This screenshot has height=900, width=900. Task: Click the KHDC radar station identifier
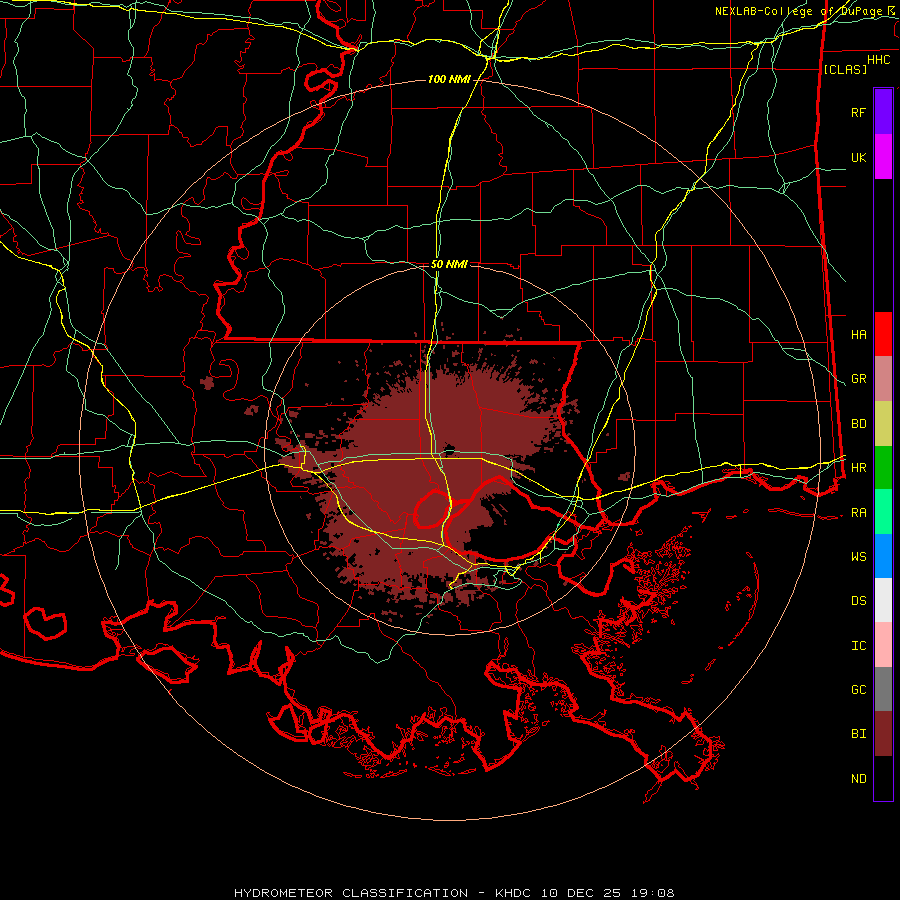pyautogui.click(x=512, y=893)
